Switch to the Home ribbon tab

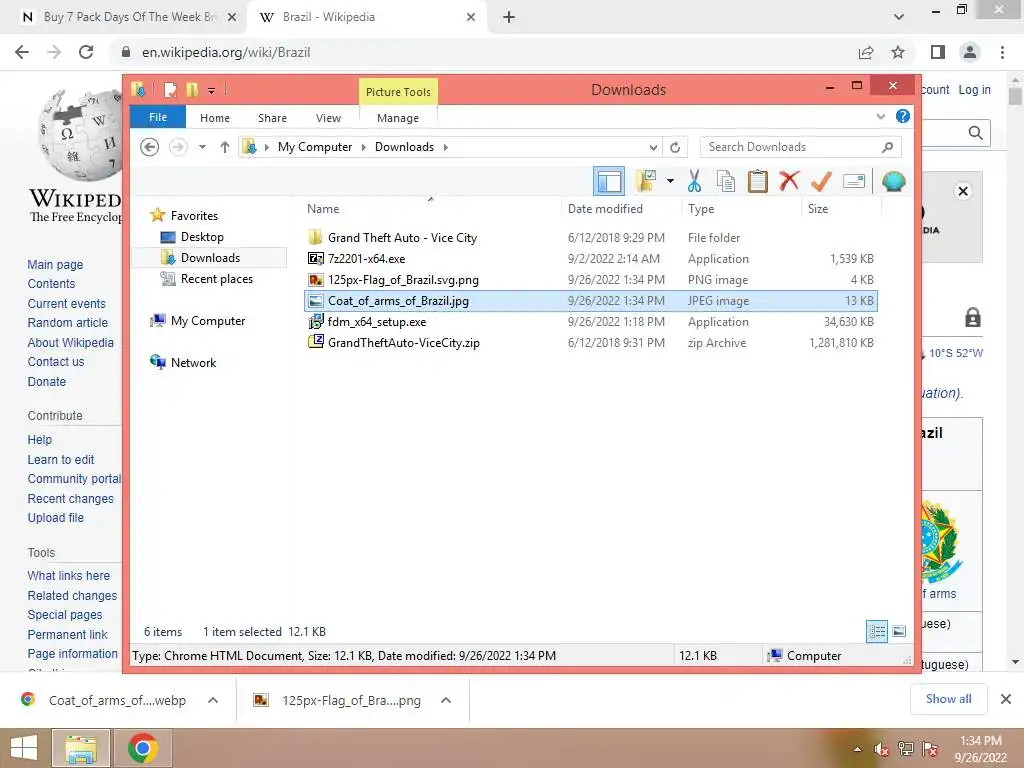pos(215,118)
